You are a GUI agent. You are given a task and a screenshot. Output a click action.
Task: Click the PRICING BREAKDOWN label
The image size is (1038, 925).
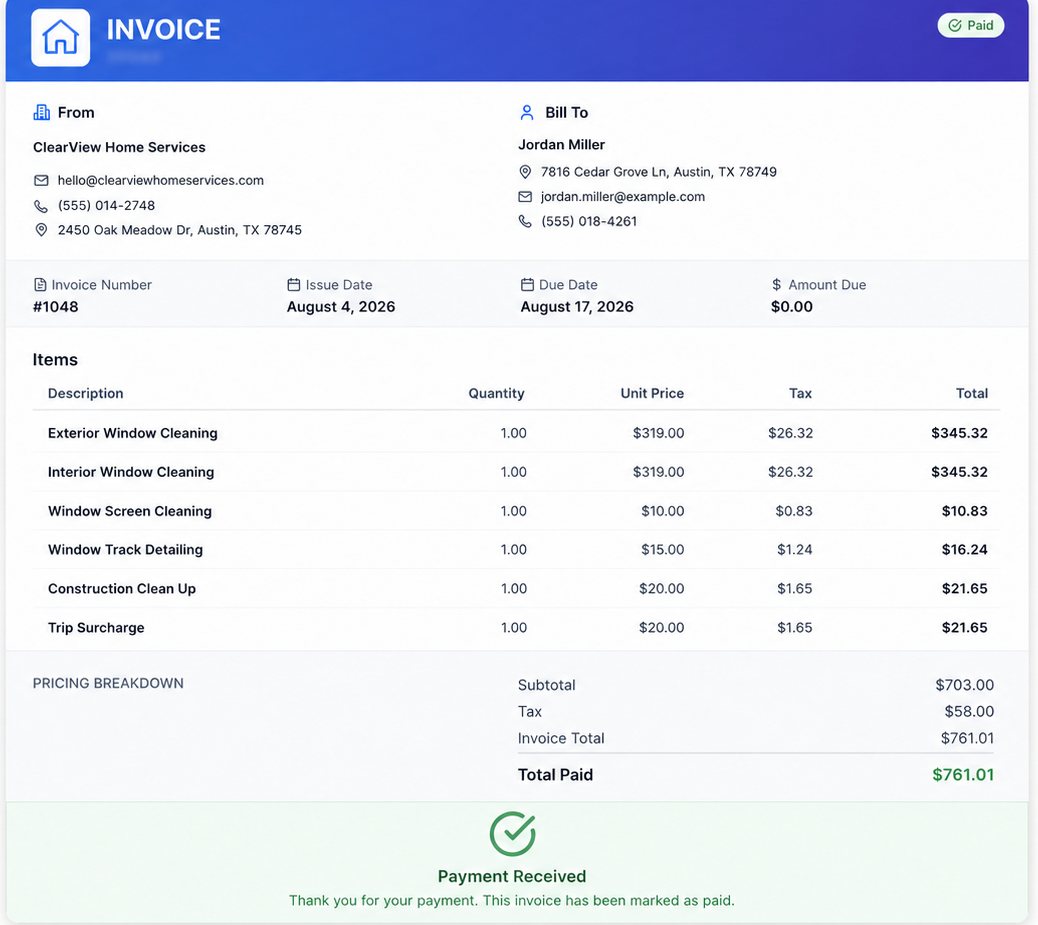[108, 683]
